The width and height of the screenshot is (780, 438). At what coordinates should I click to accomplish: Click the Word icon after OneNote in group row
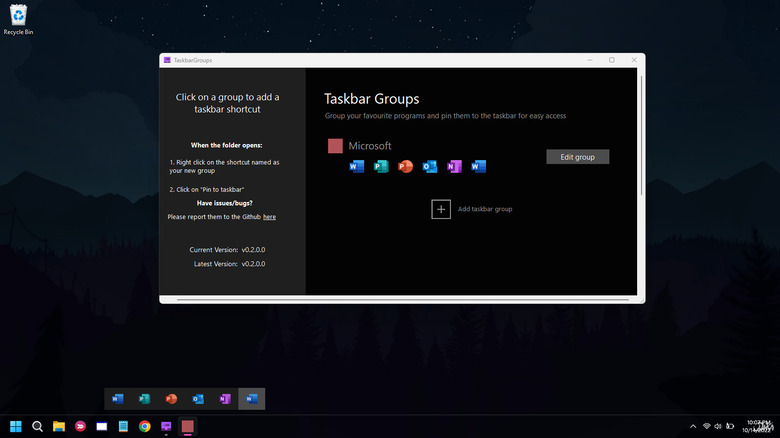pos(479,166)
